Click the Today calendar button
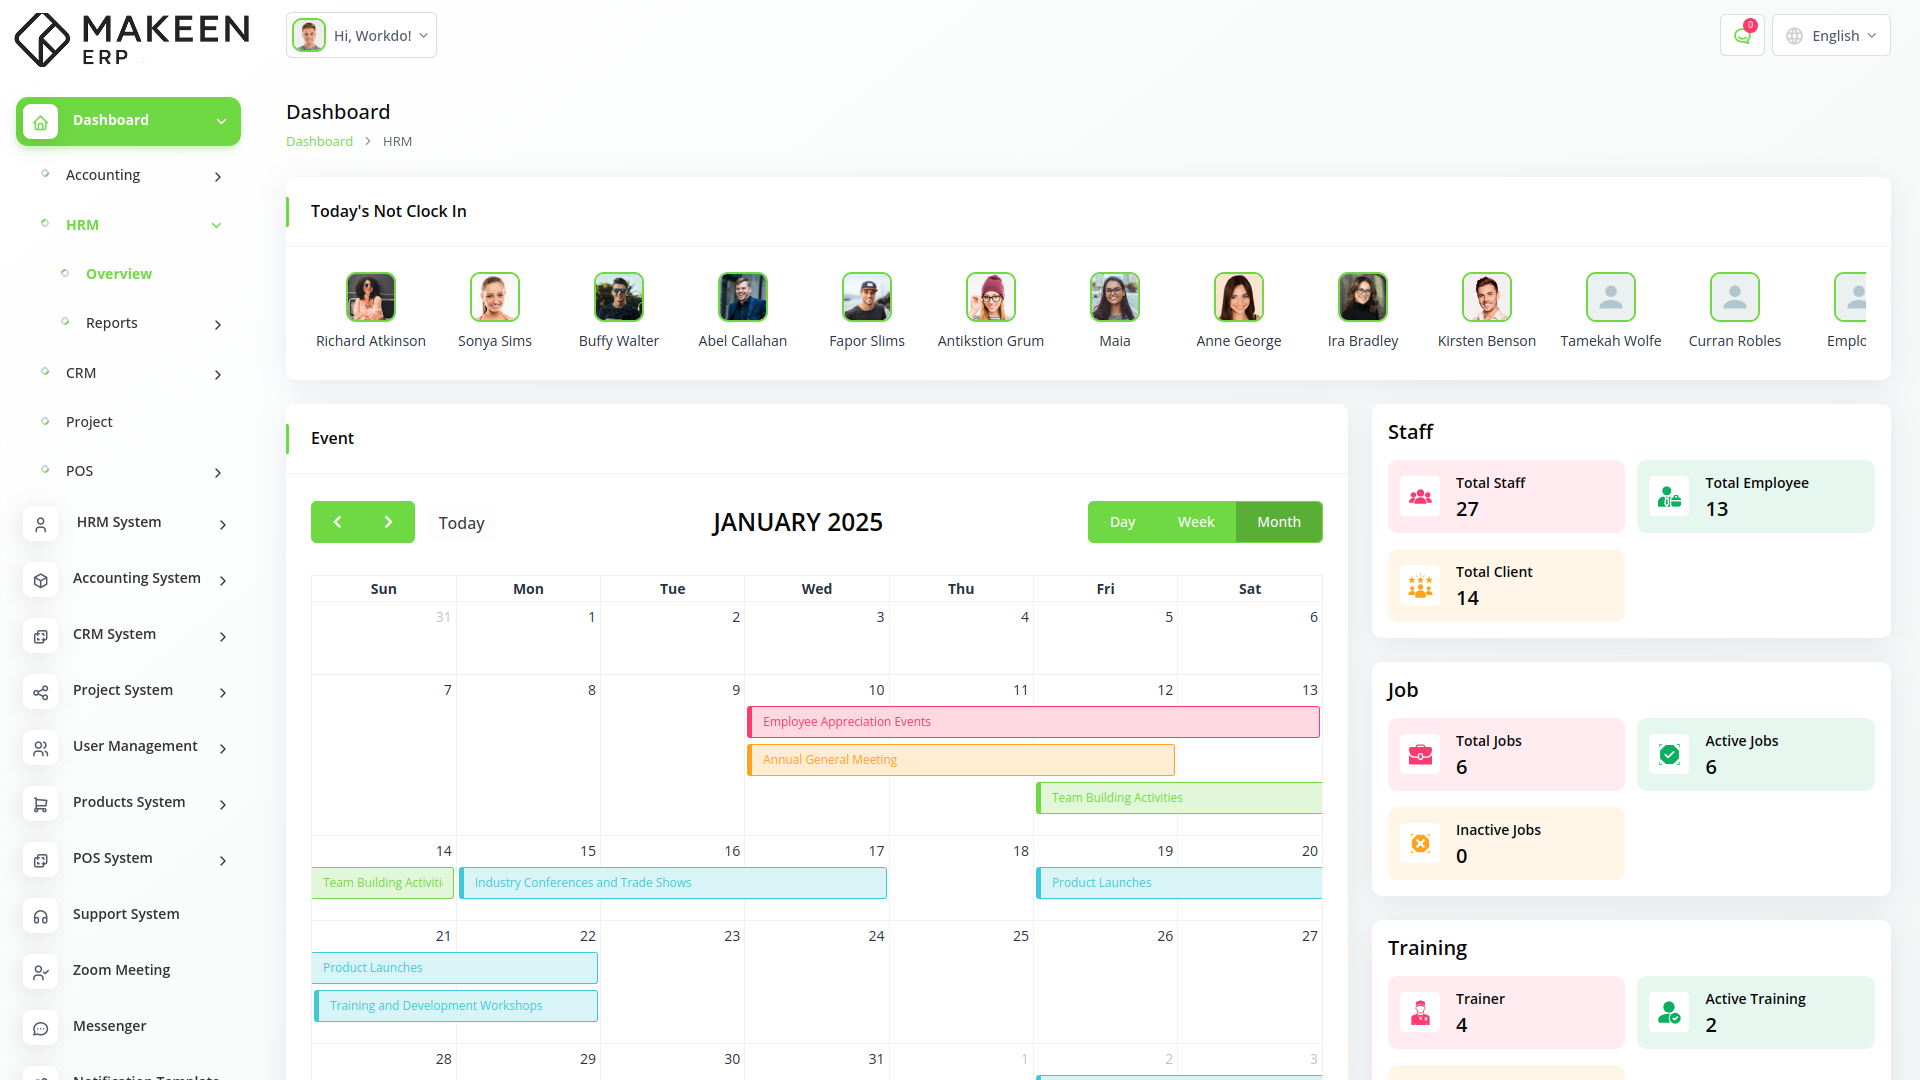Screen dimensions: 1920x1080 [461, 523]
